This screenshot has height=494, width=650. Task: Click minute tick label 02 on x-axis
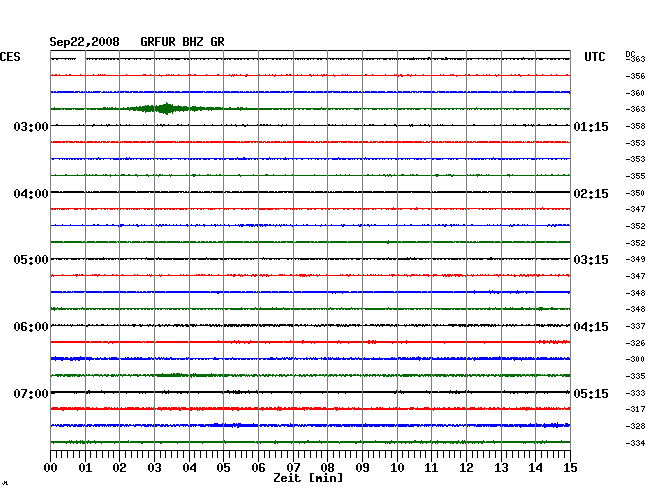119,467
